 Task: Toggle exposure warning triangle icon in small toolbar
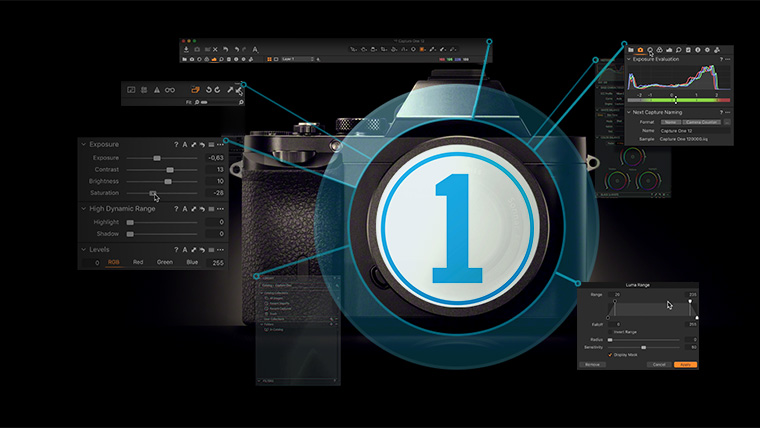coord(157,90)
